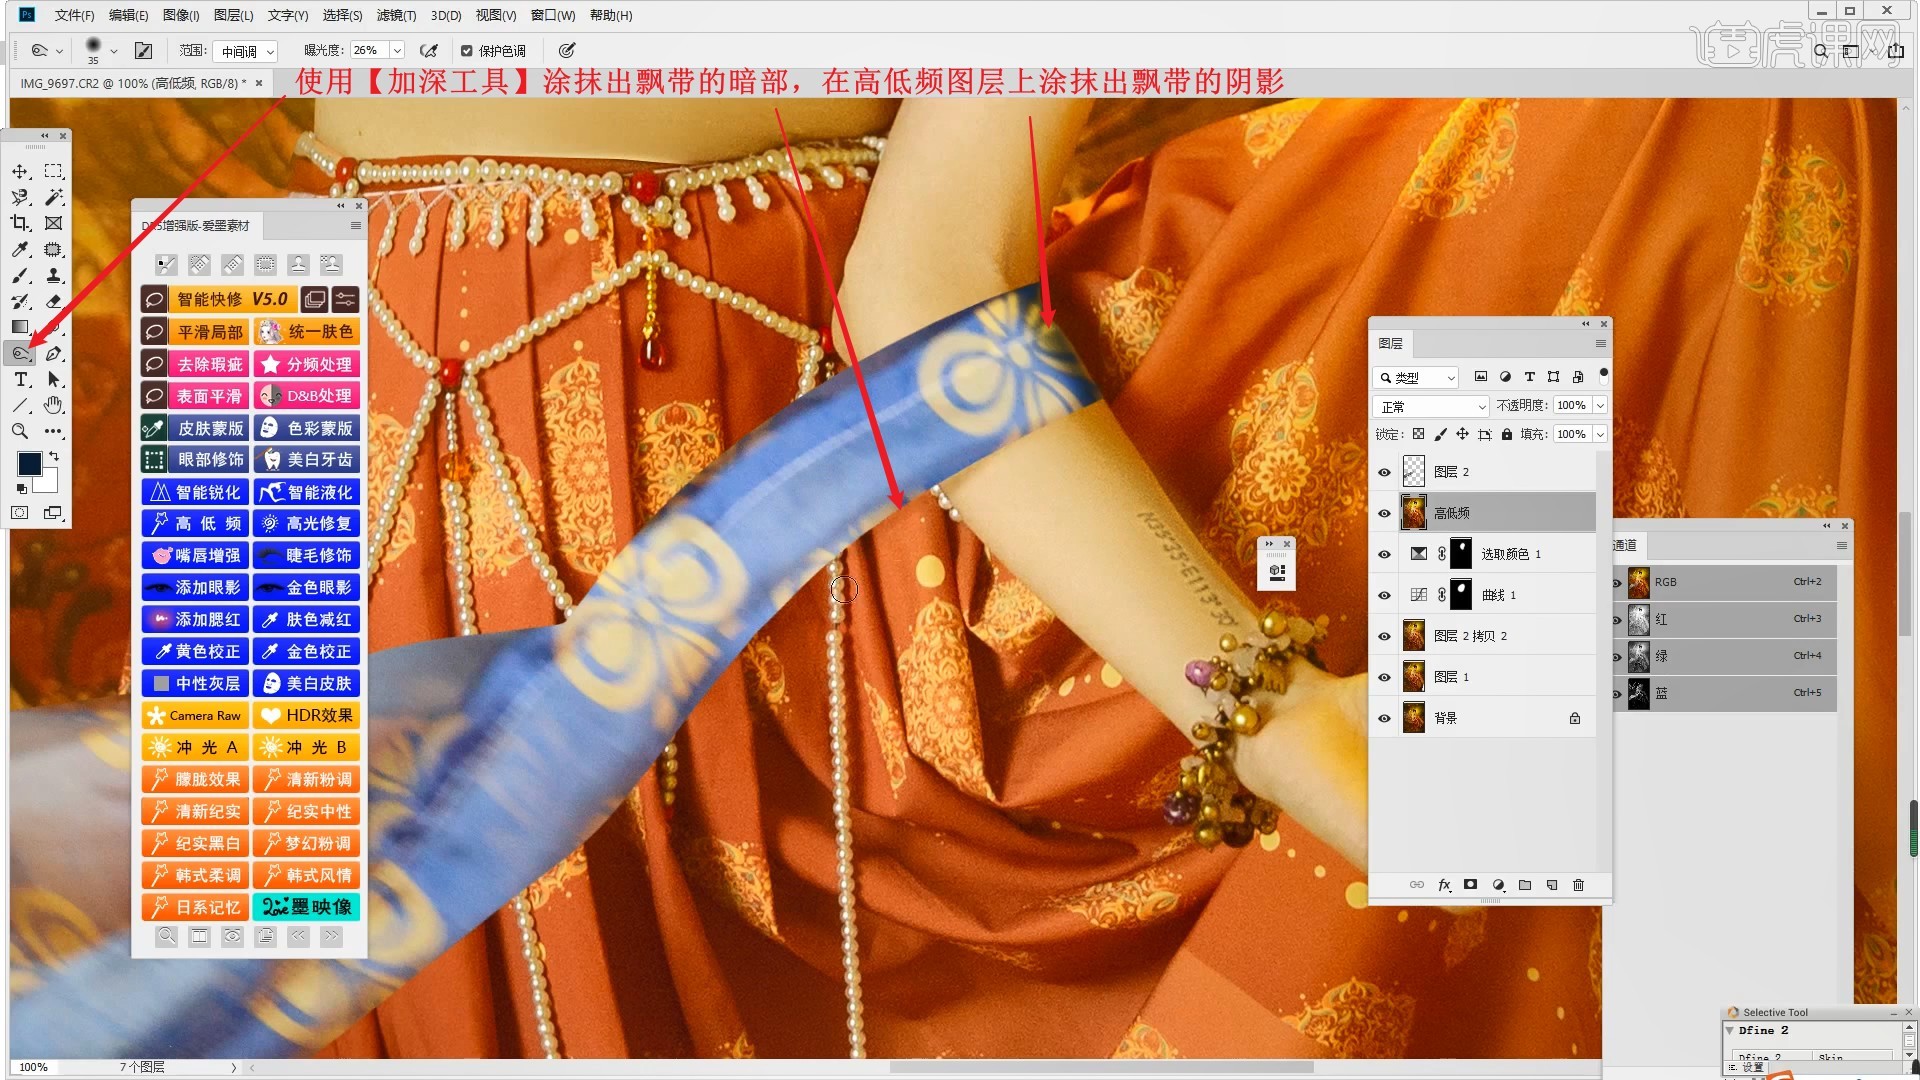Add a layer mask from panel bottom
Image resolution: width=1920 pixels, height=1080 pixels.
[1470, 885]
